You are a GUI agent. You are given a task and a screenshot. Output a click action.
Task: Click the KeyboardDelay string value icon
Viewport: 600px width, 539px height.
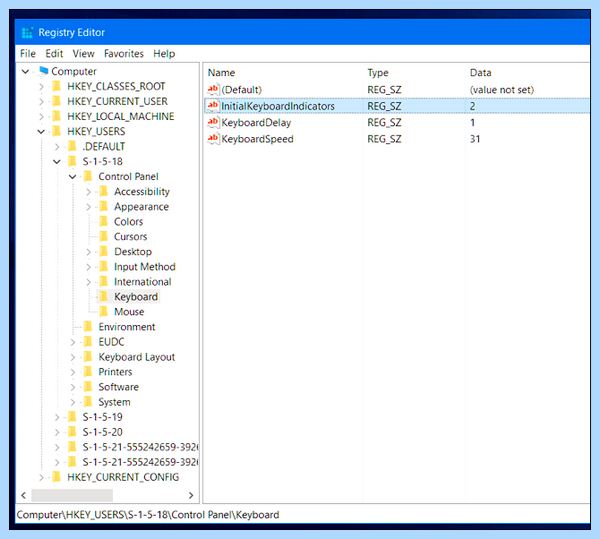pos(213,122)
